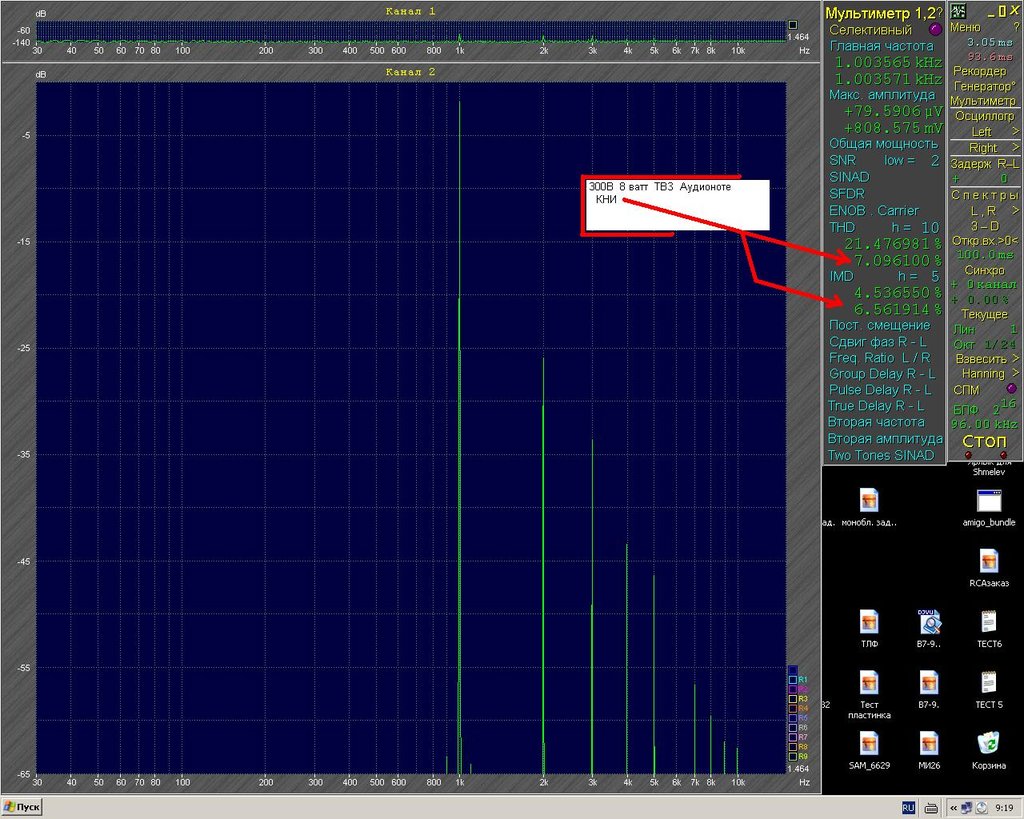Open the RCAзаказ desktop file icon

coord(989,568)
